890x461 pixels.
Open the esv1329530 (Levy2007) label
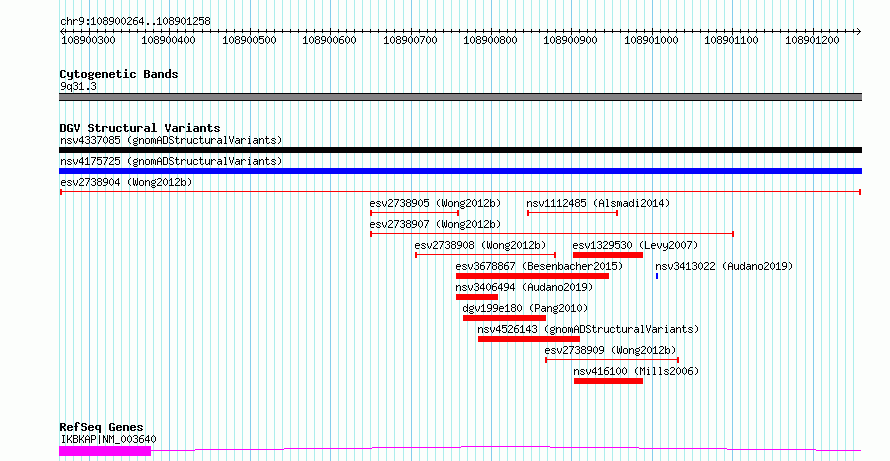point(636,245)
